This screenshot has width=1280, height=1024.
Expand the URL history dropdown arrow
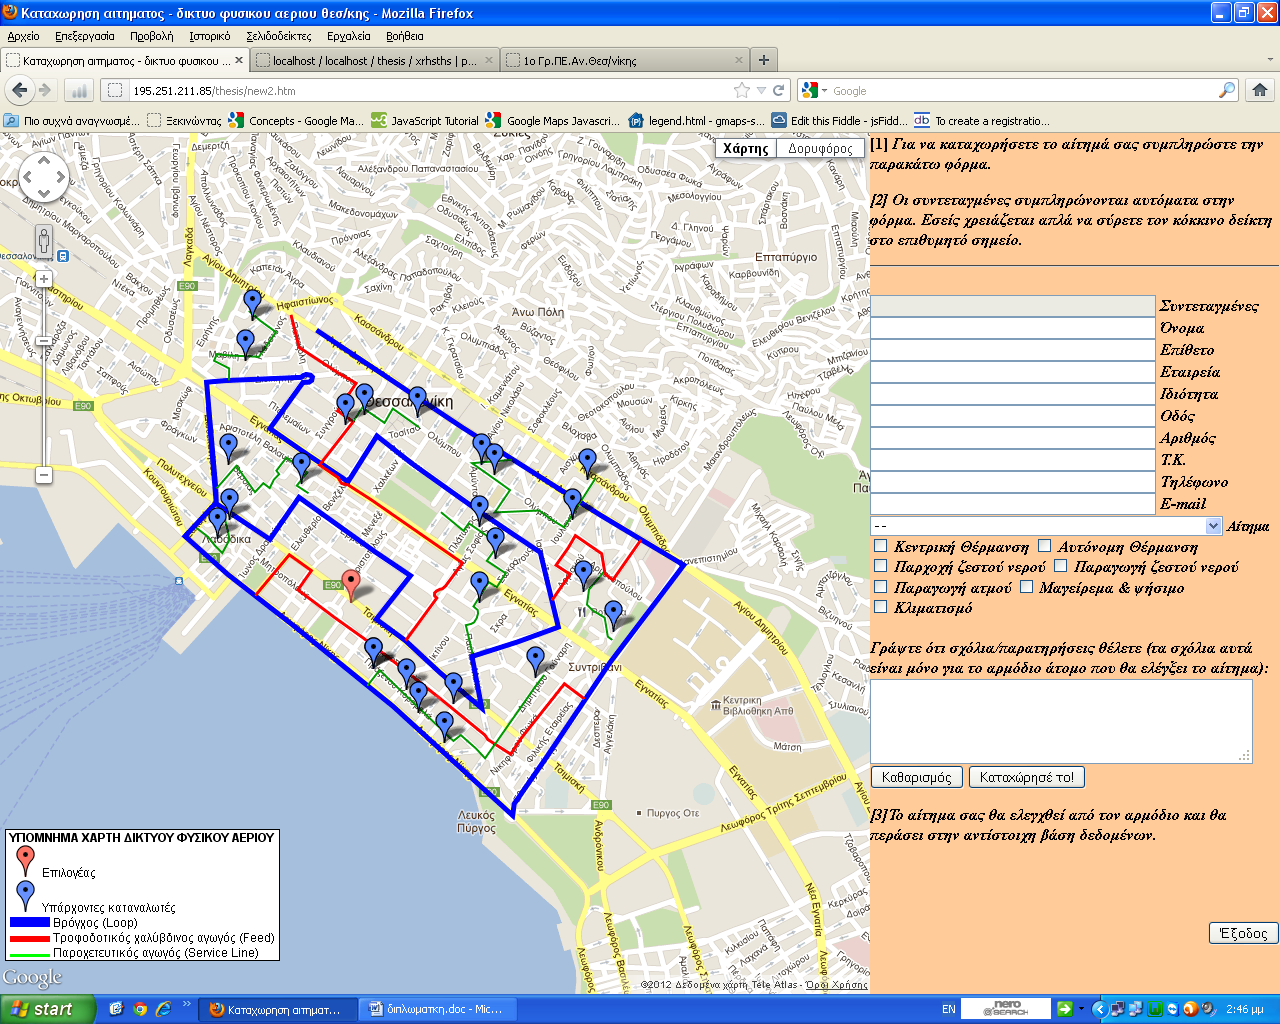[761, 90]
